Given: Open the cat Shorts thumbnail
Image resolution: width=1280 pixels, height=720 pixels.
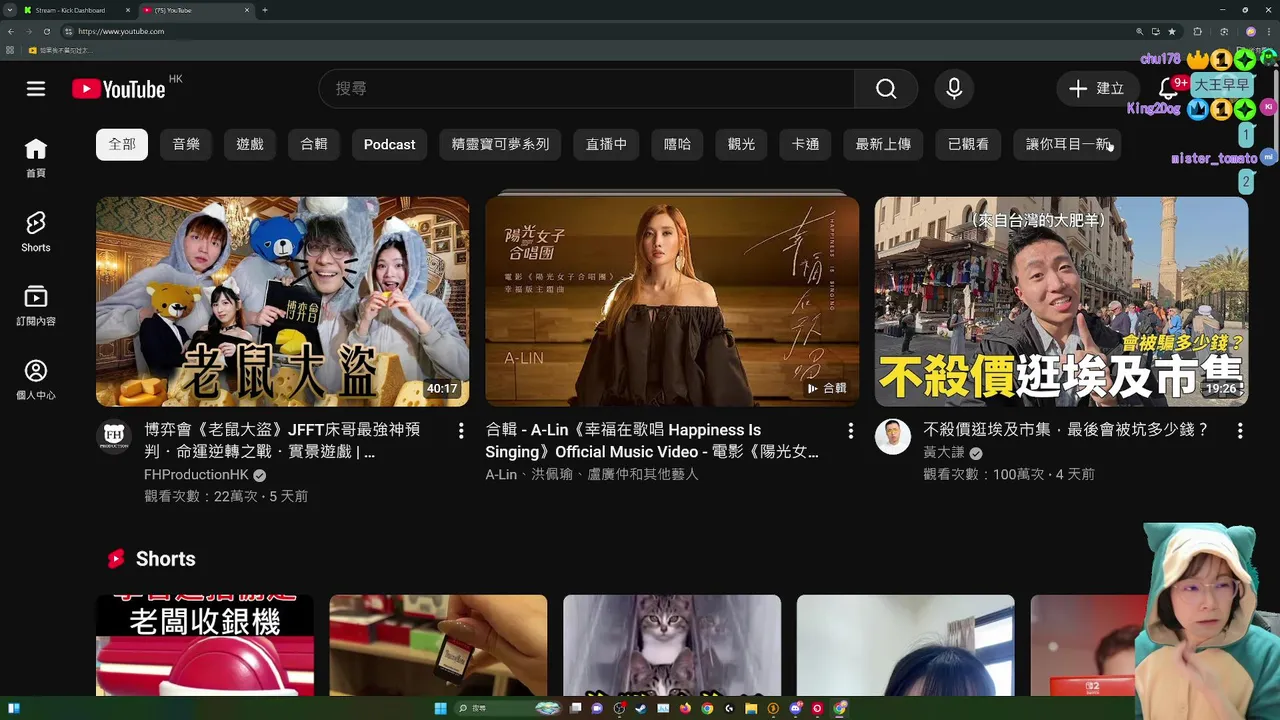Looking at the screenshot, I should point(672,645).
